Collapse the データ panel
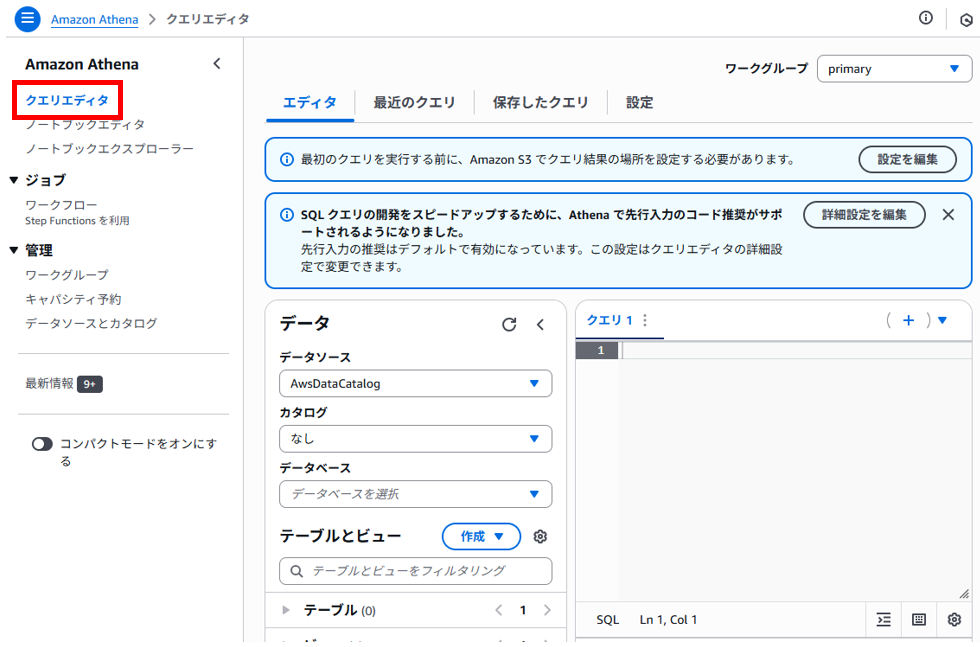This screenshot has height=647, width=980. [x=541, y=324]
